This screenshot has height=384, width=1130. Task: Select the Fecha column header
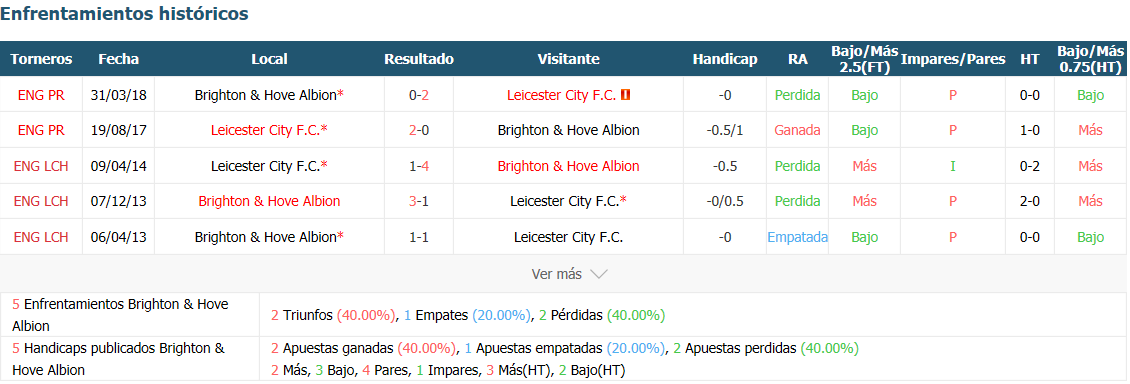pos(118,59)
